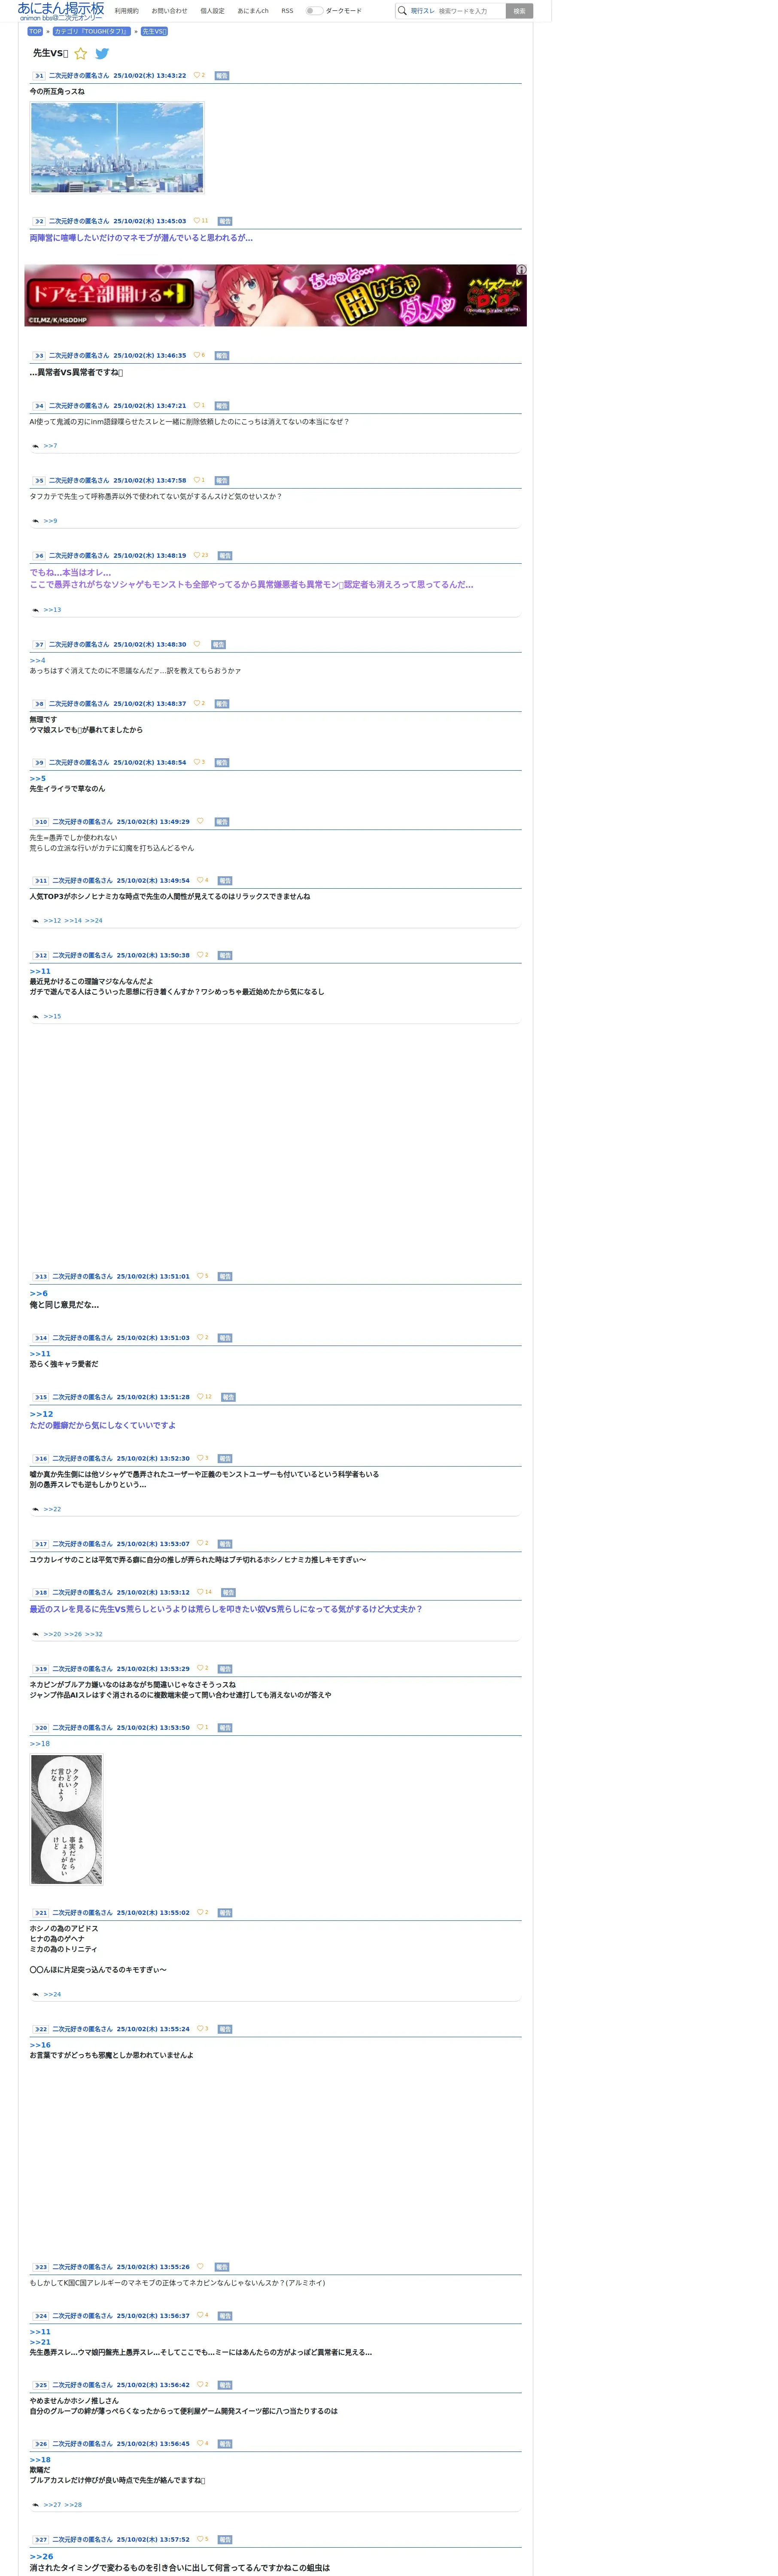This screenshot has width=778, height=2576.
Task: Click the >>16 anchor in post 22
Action: (40, 2045)
